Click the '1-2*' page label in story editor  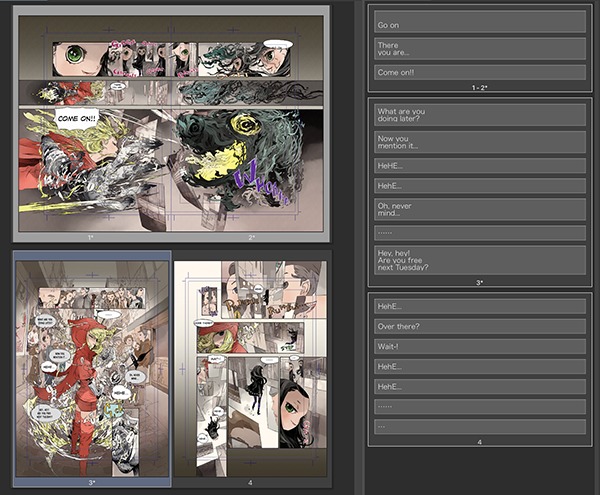(x=479, y=88)
